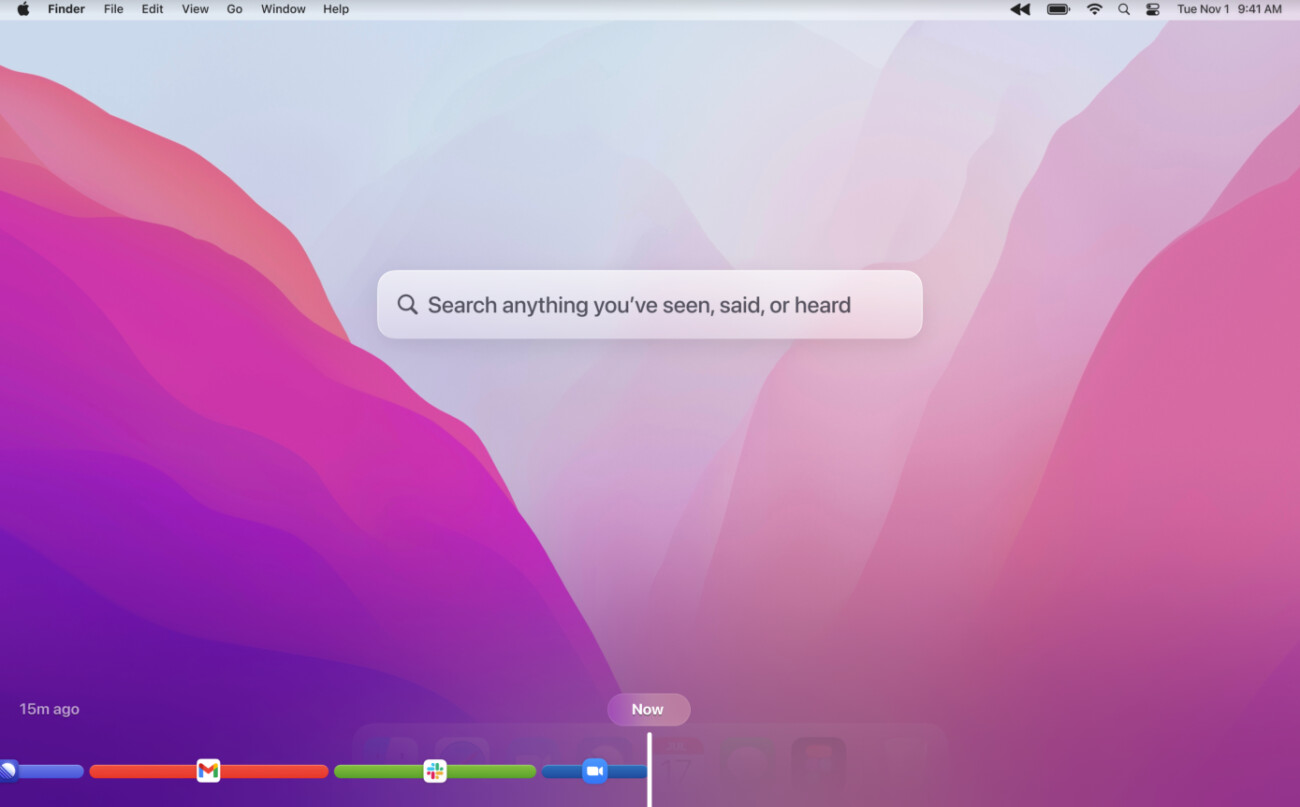
Task: Open the Gmail session on the timeline
Action: [x=208, y=770]
